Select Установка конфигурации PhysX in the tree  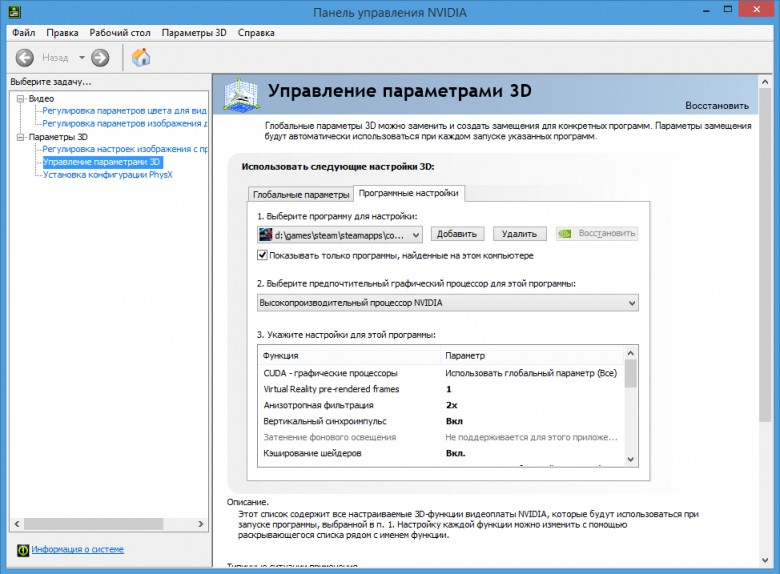pos(108,174)
